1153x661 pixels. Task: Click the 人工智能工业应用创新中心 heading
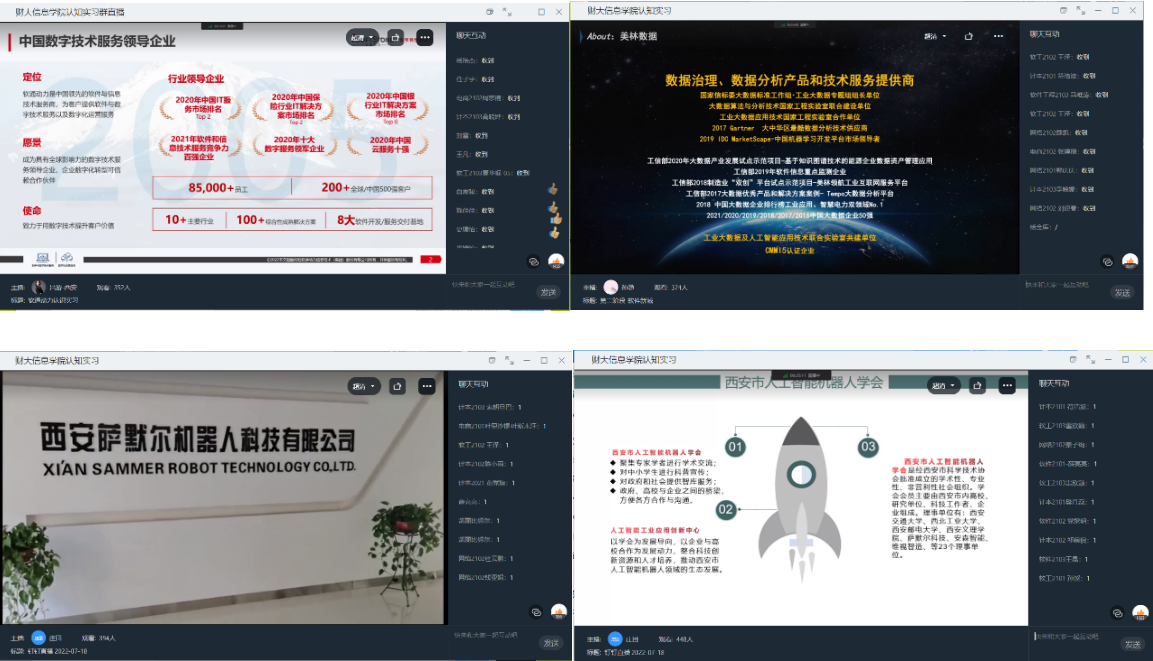point(655,530)
